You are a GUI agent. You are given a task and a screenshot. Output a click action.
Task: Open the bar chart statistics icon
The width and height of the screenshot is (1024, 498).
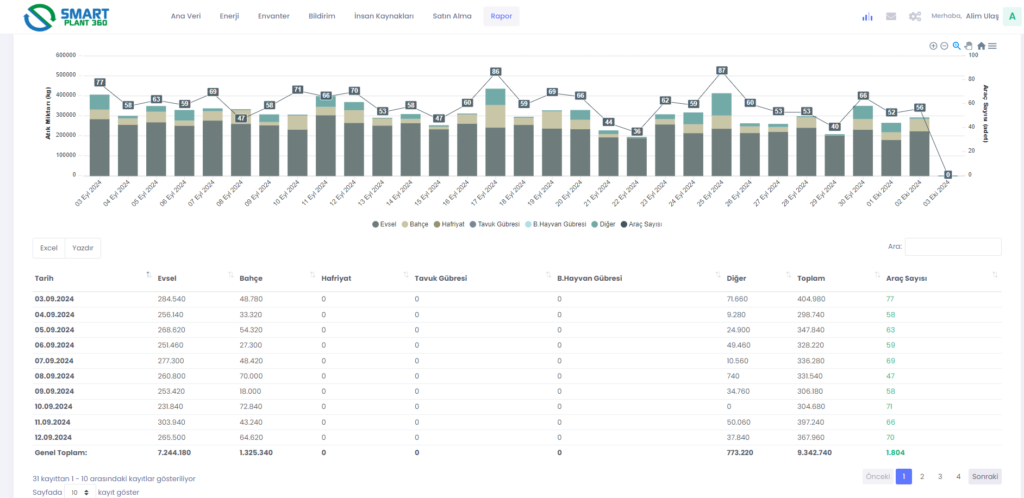867,16
